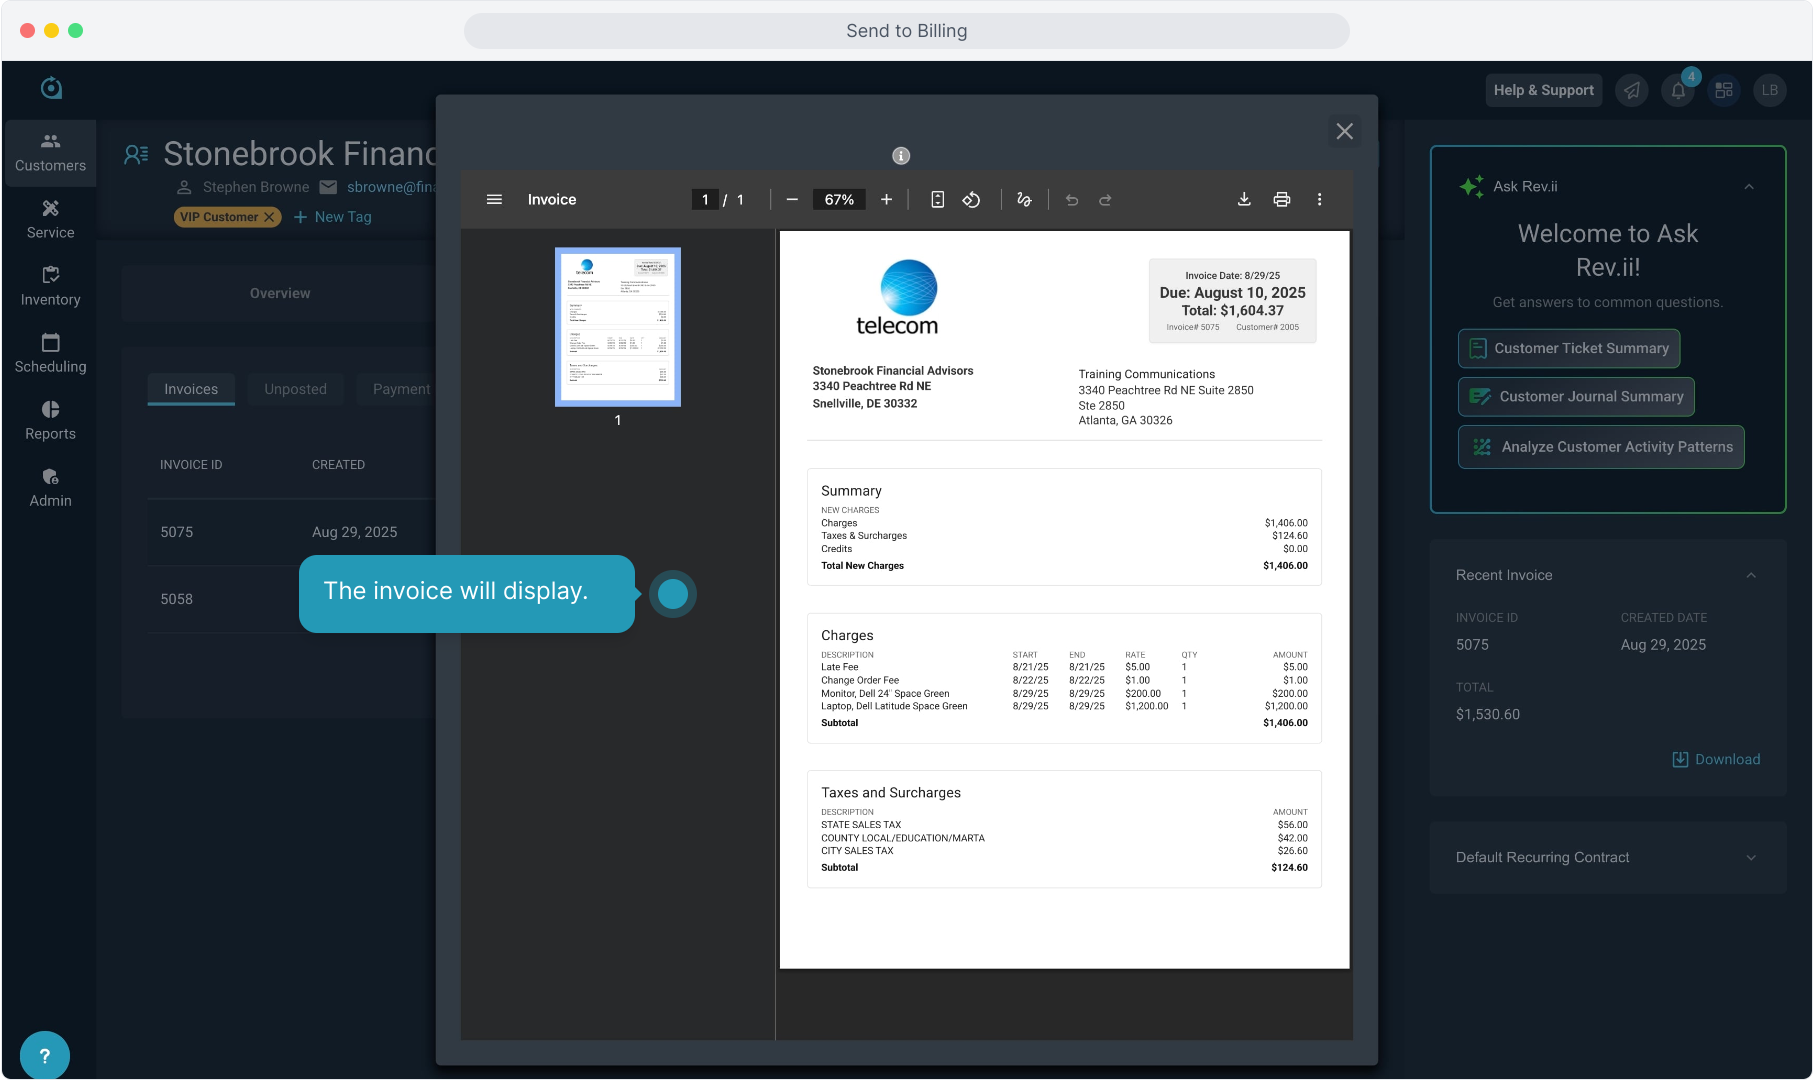The width and height of the screenshot is (1814, 1080).
Task: Click the Aug 29, 2025 created date cell
Action: tap(355, 532)
